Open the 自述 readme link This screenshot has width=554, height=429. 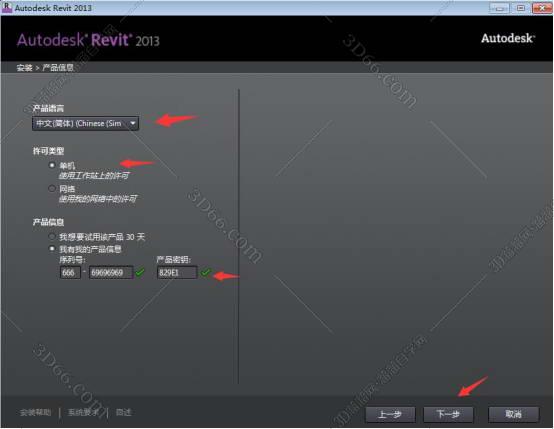pyautogui.click(x=124, y=412)
